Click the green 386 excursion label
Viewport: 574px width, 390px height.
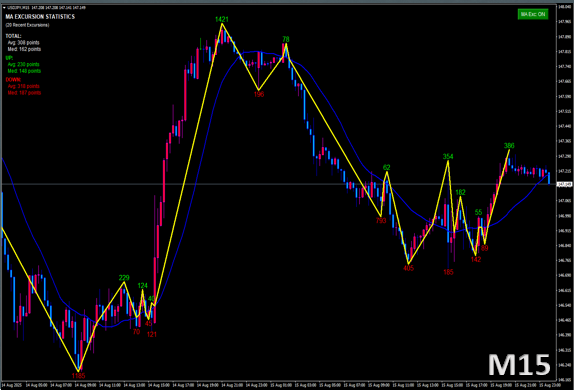[509, 146]
